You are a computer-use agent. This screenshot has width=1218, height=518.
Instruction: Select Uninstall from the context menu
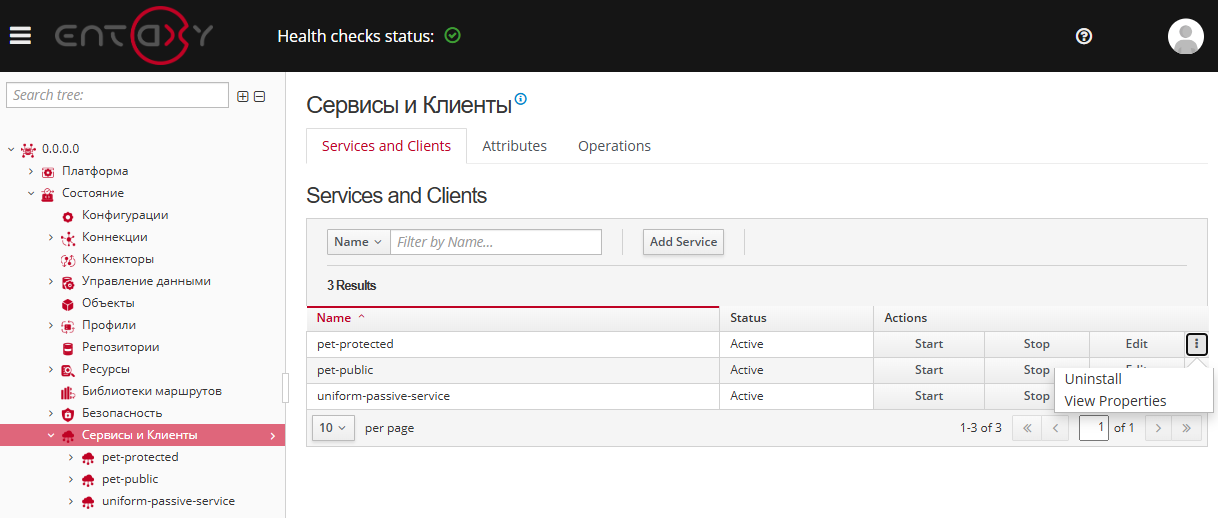click(x=1093, y=379)
